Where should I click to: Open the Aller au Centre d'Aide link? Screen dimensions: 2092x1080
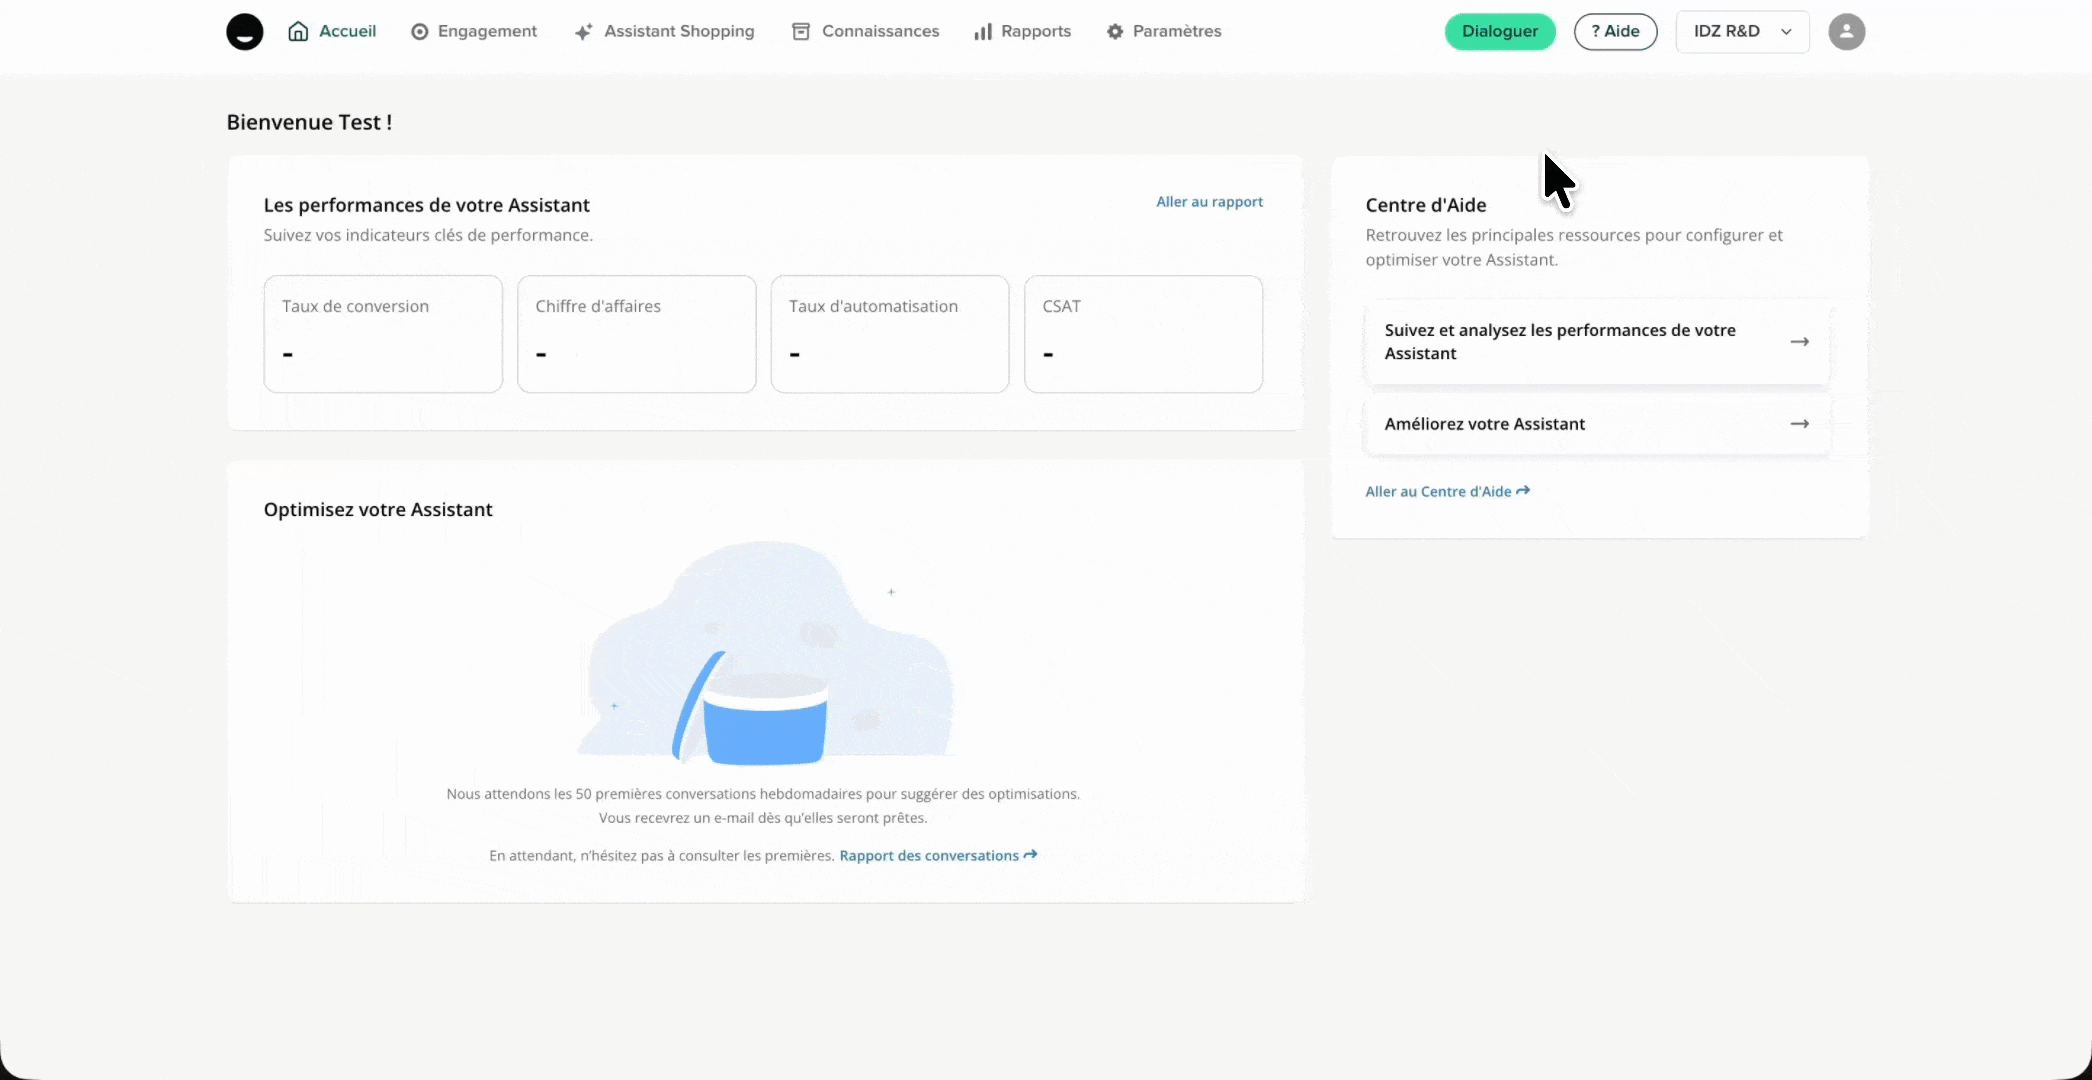pyautogui.click(x=1446, y=491)
